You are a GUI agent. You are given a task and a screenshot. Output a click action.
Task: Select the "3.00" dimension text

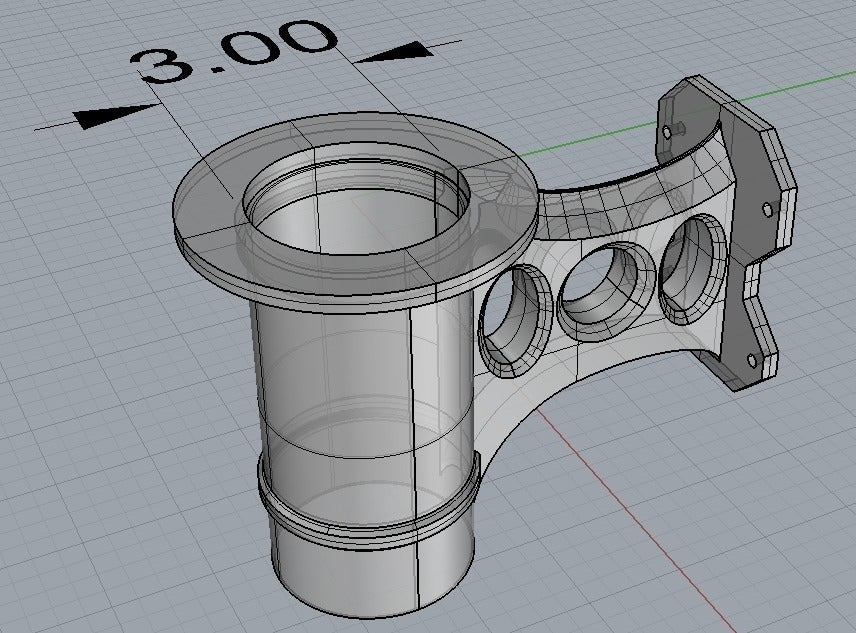[x=233, y=51]
